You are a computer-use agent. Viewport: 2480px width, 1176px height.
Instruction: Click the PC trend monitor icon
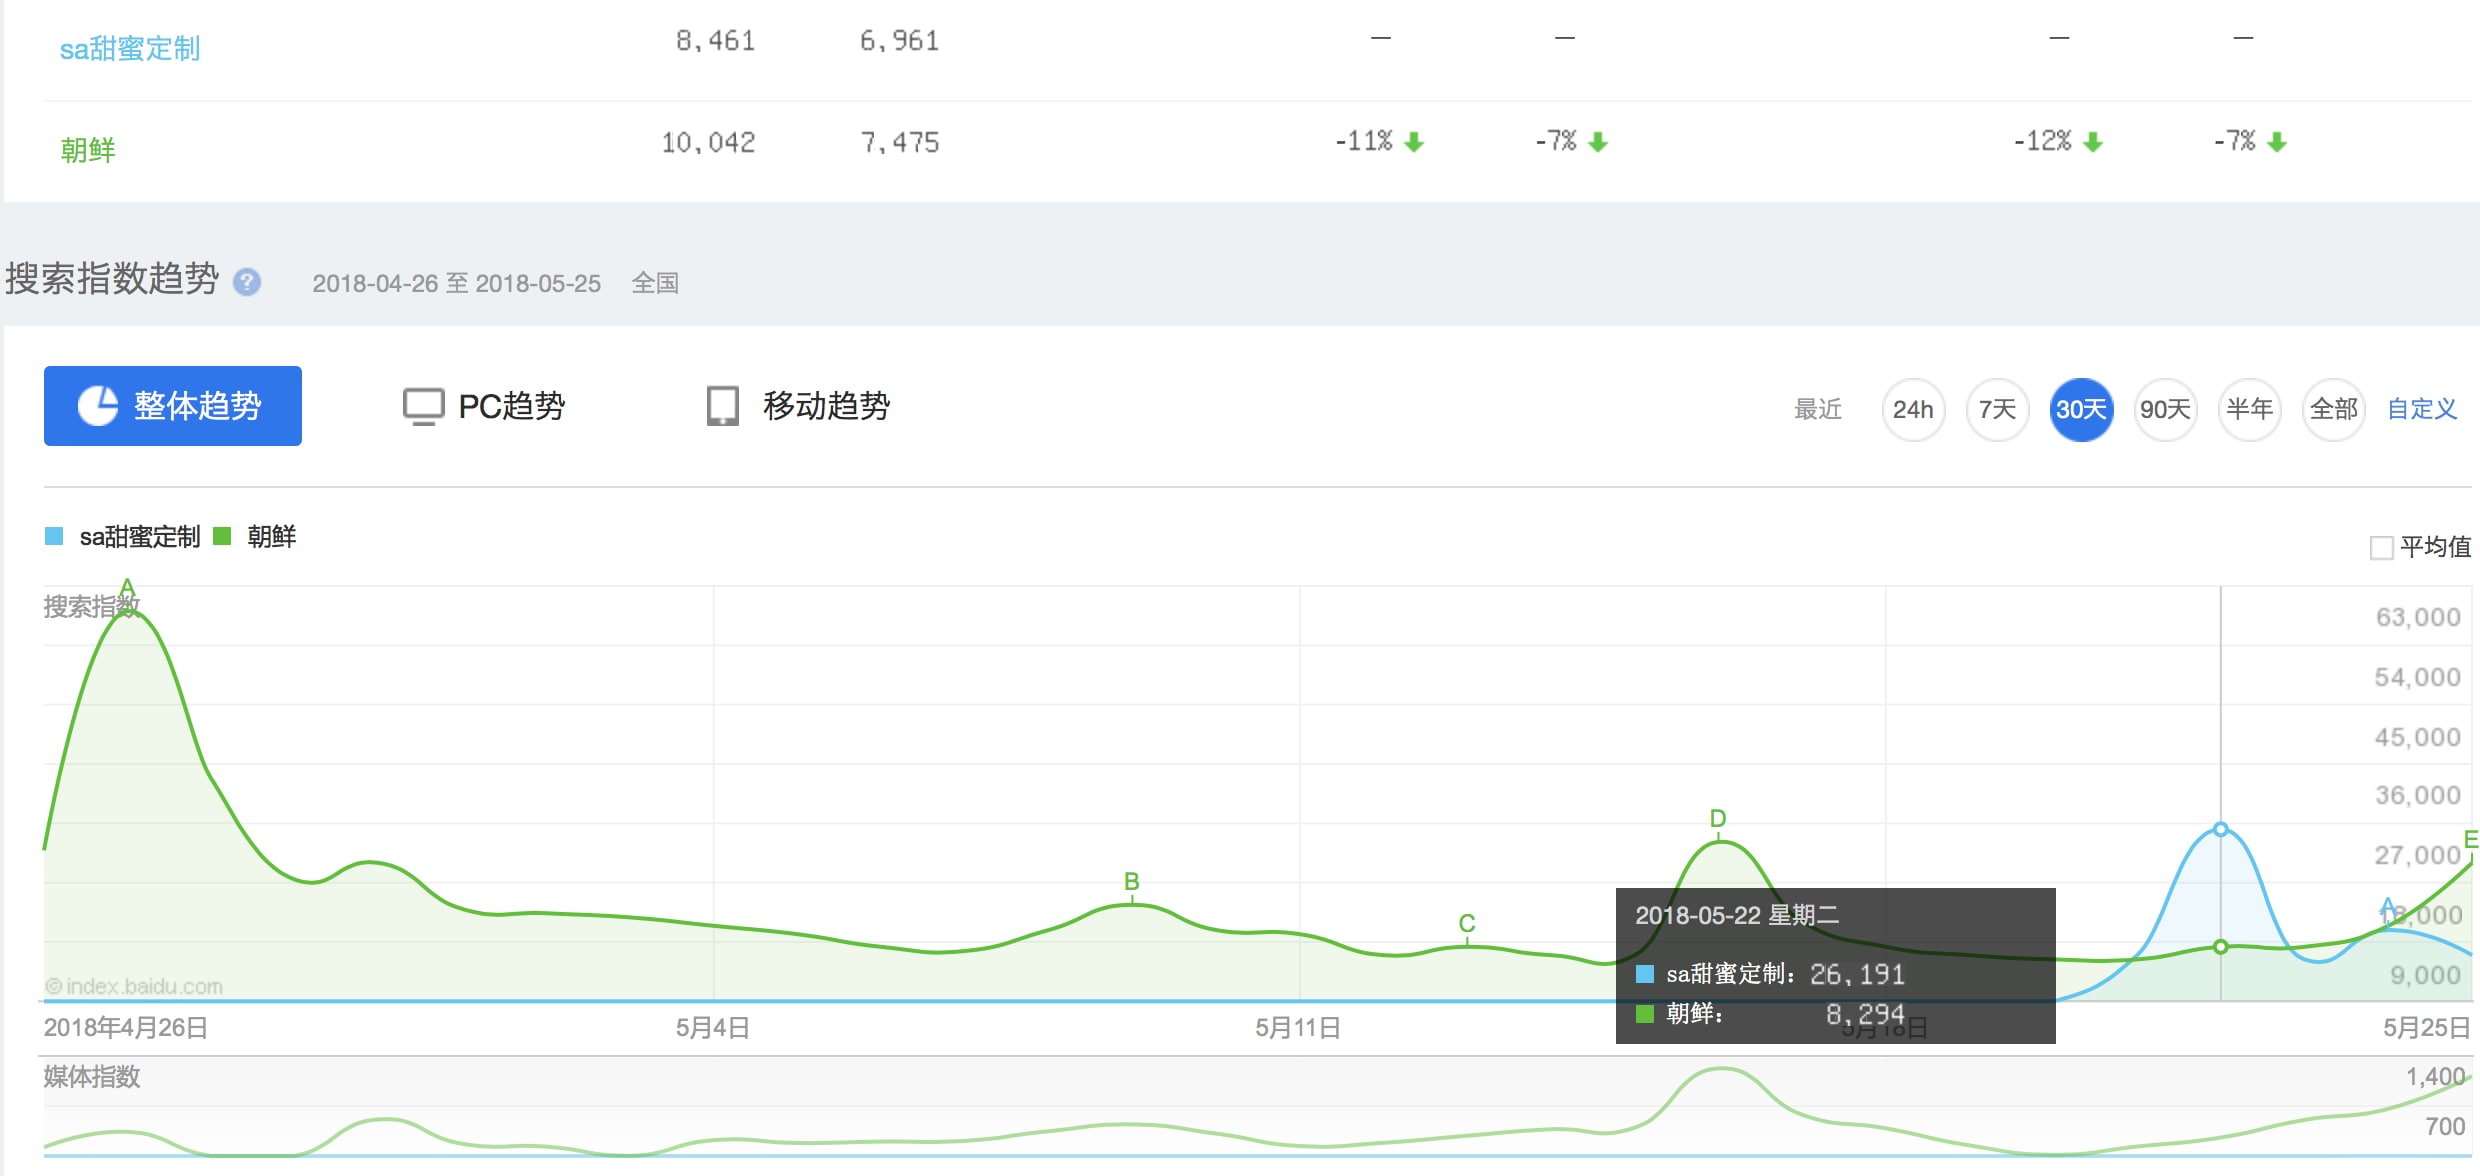pyautogui.click(x=423, y=406)
